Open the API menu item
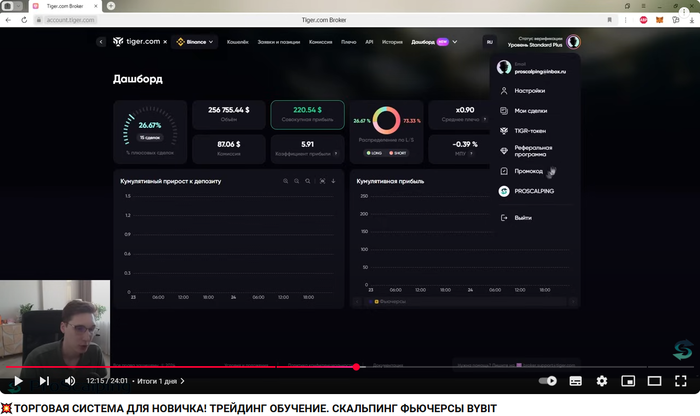The height and width of the screenshot is (416, 700). 369,42
